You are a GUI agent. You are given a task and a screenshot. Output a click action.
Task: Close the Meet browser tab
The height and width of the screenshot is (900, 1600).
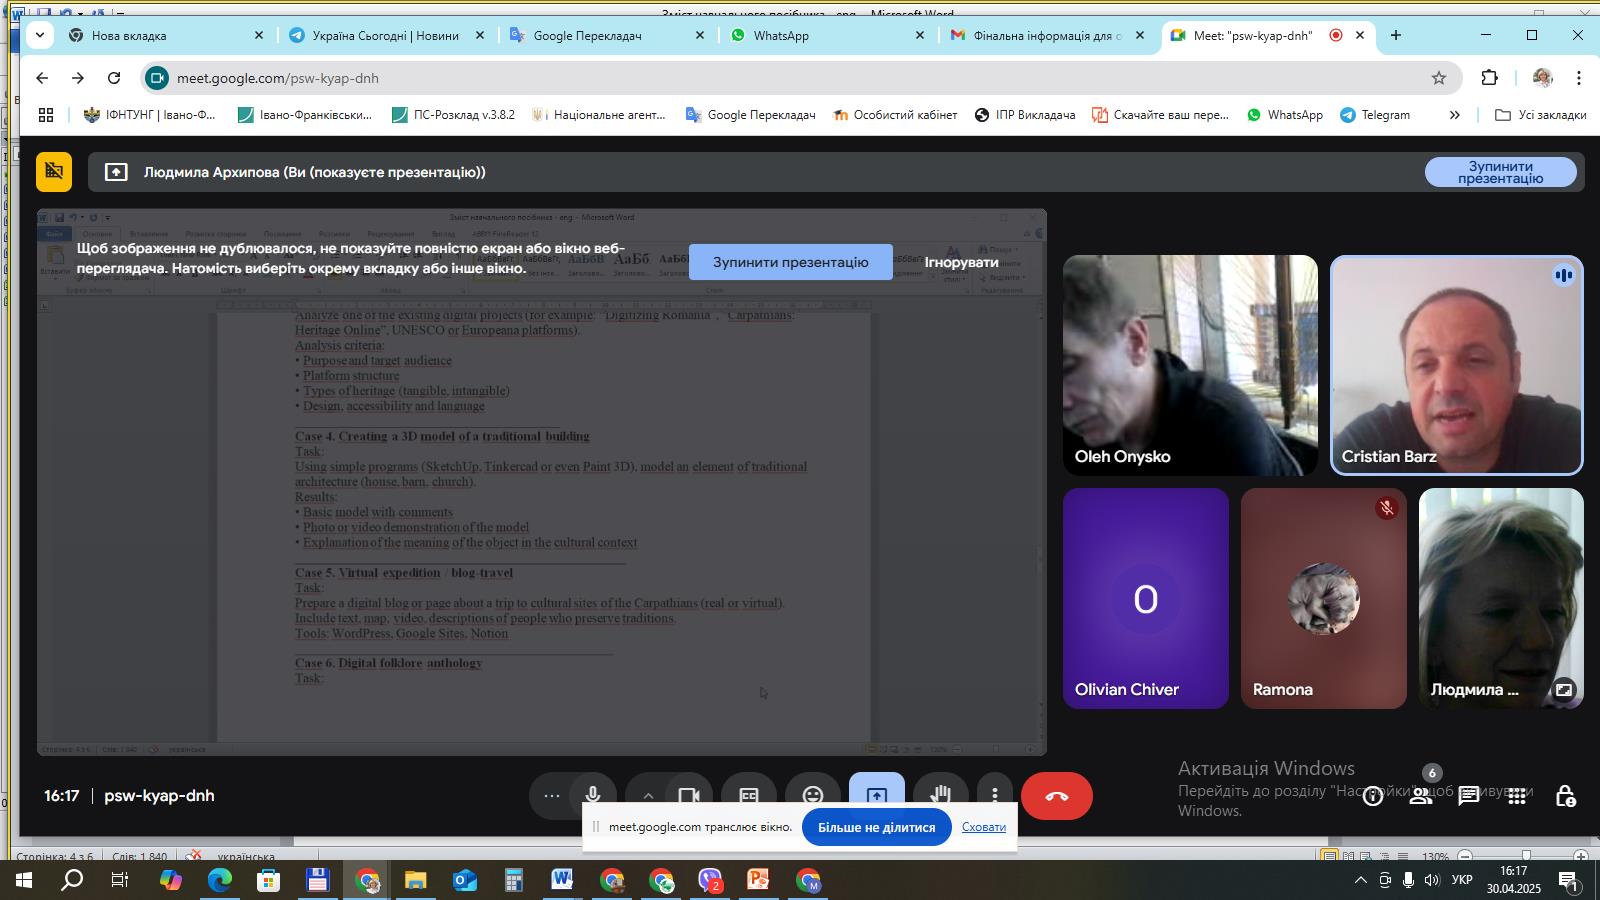point(1360,35)
